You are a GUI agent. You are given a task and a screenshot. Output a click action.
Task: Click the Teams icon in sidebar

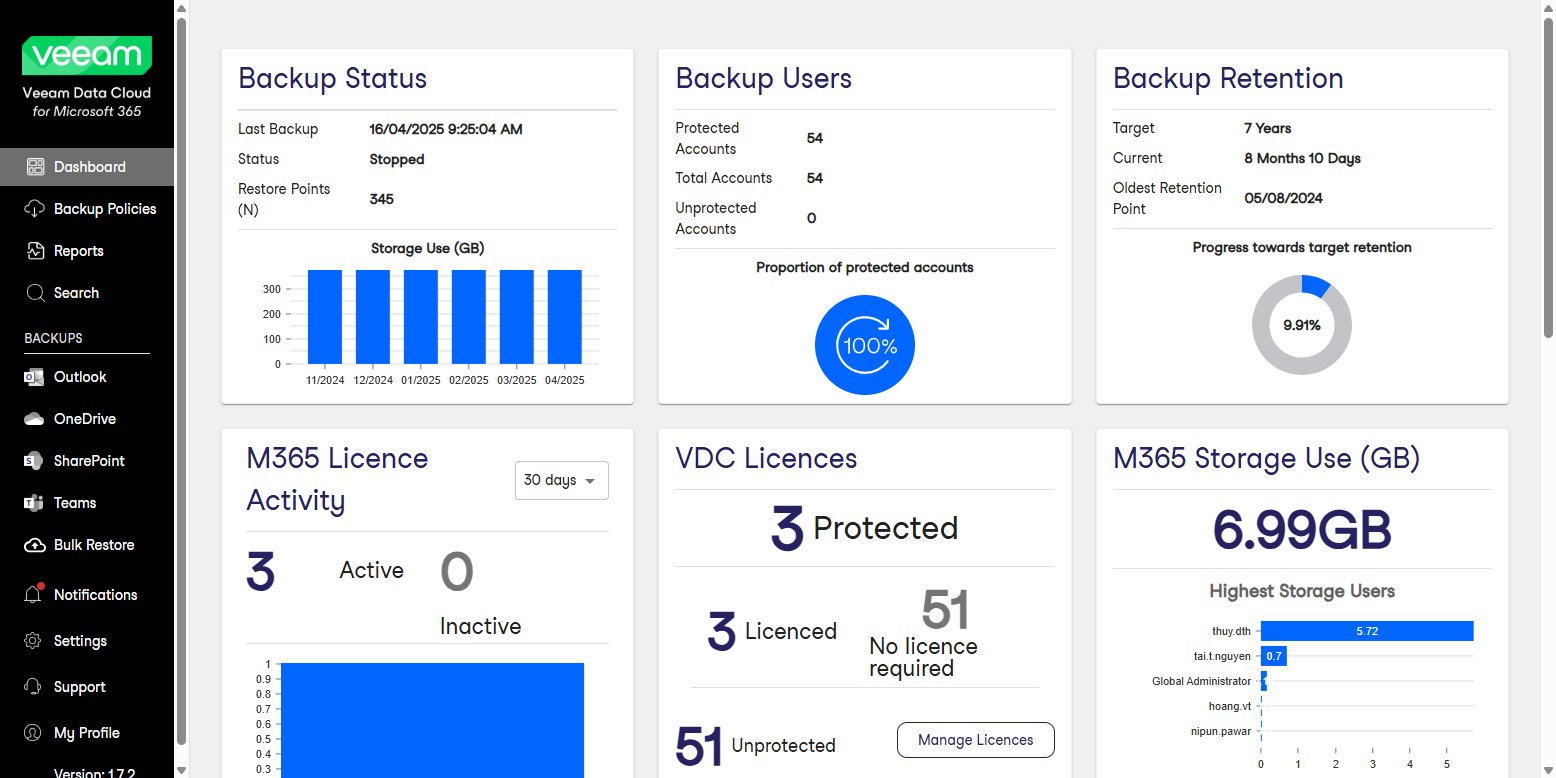[36, 503]
